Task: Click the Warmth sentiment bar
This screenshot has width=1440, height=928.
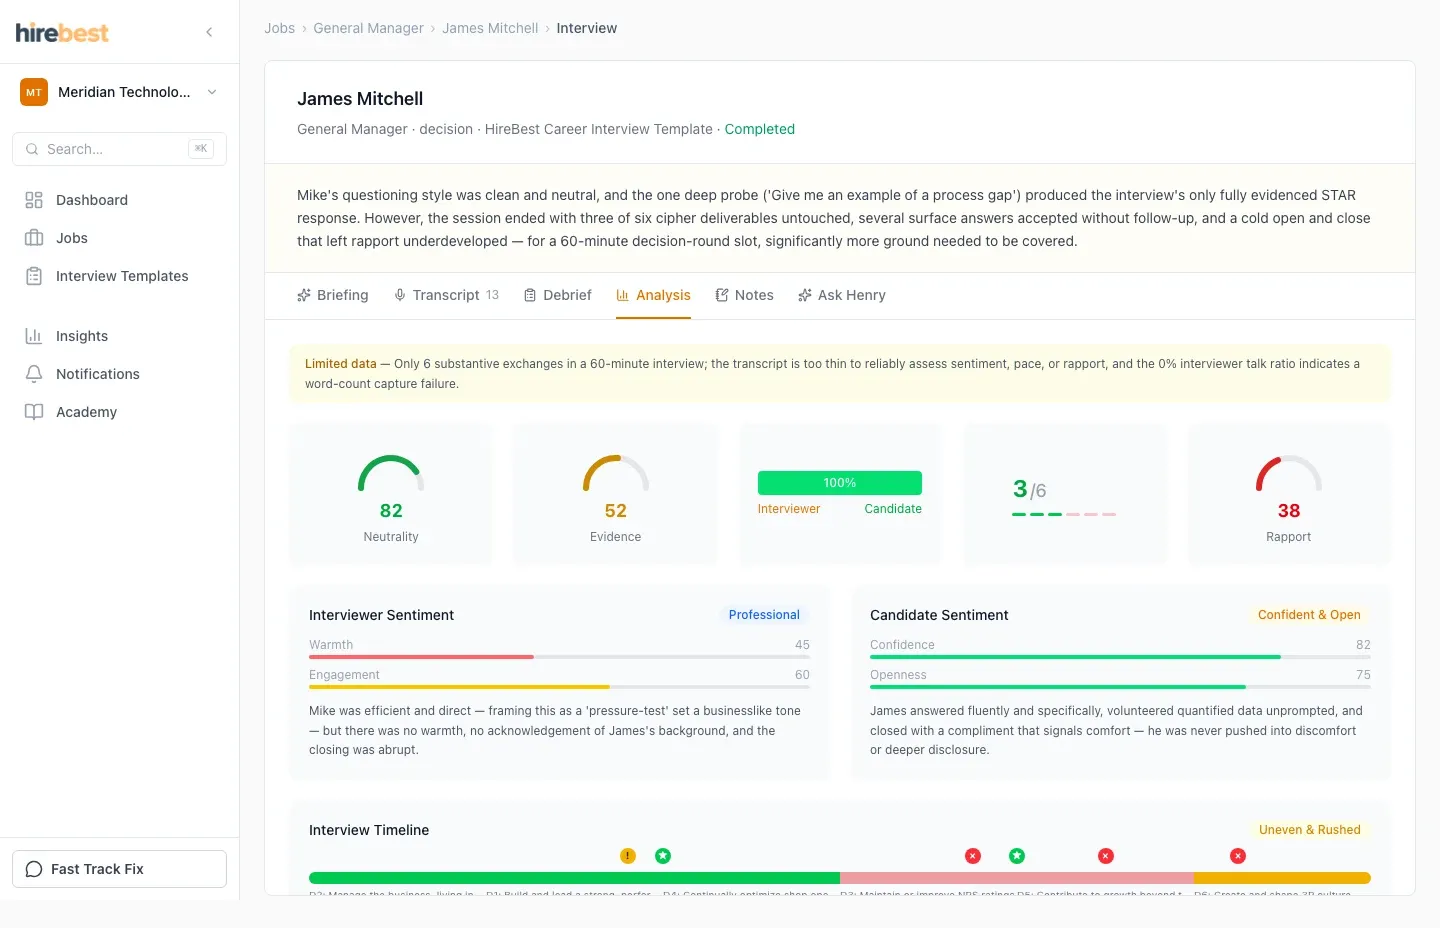Action: pyautogui.click(x=559, y=657)
